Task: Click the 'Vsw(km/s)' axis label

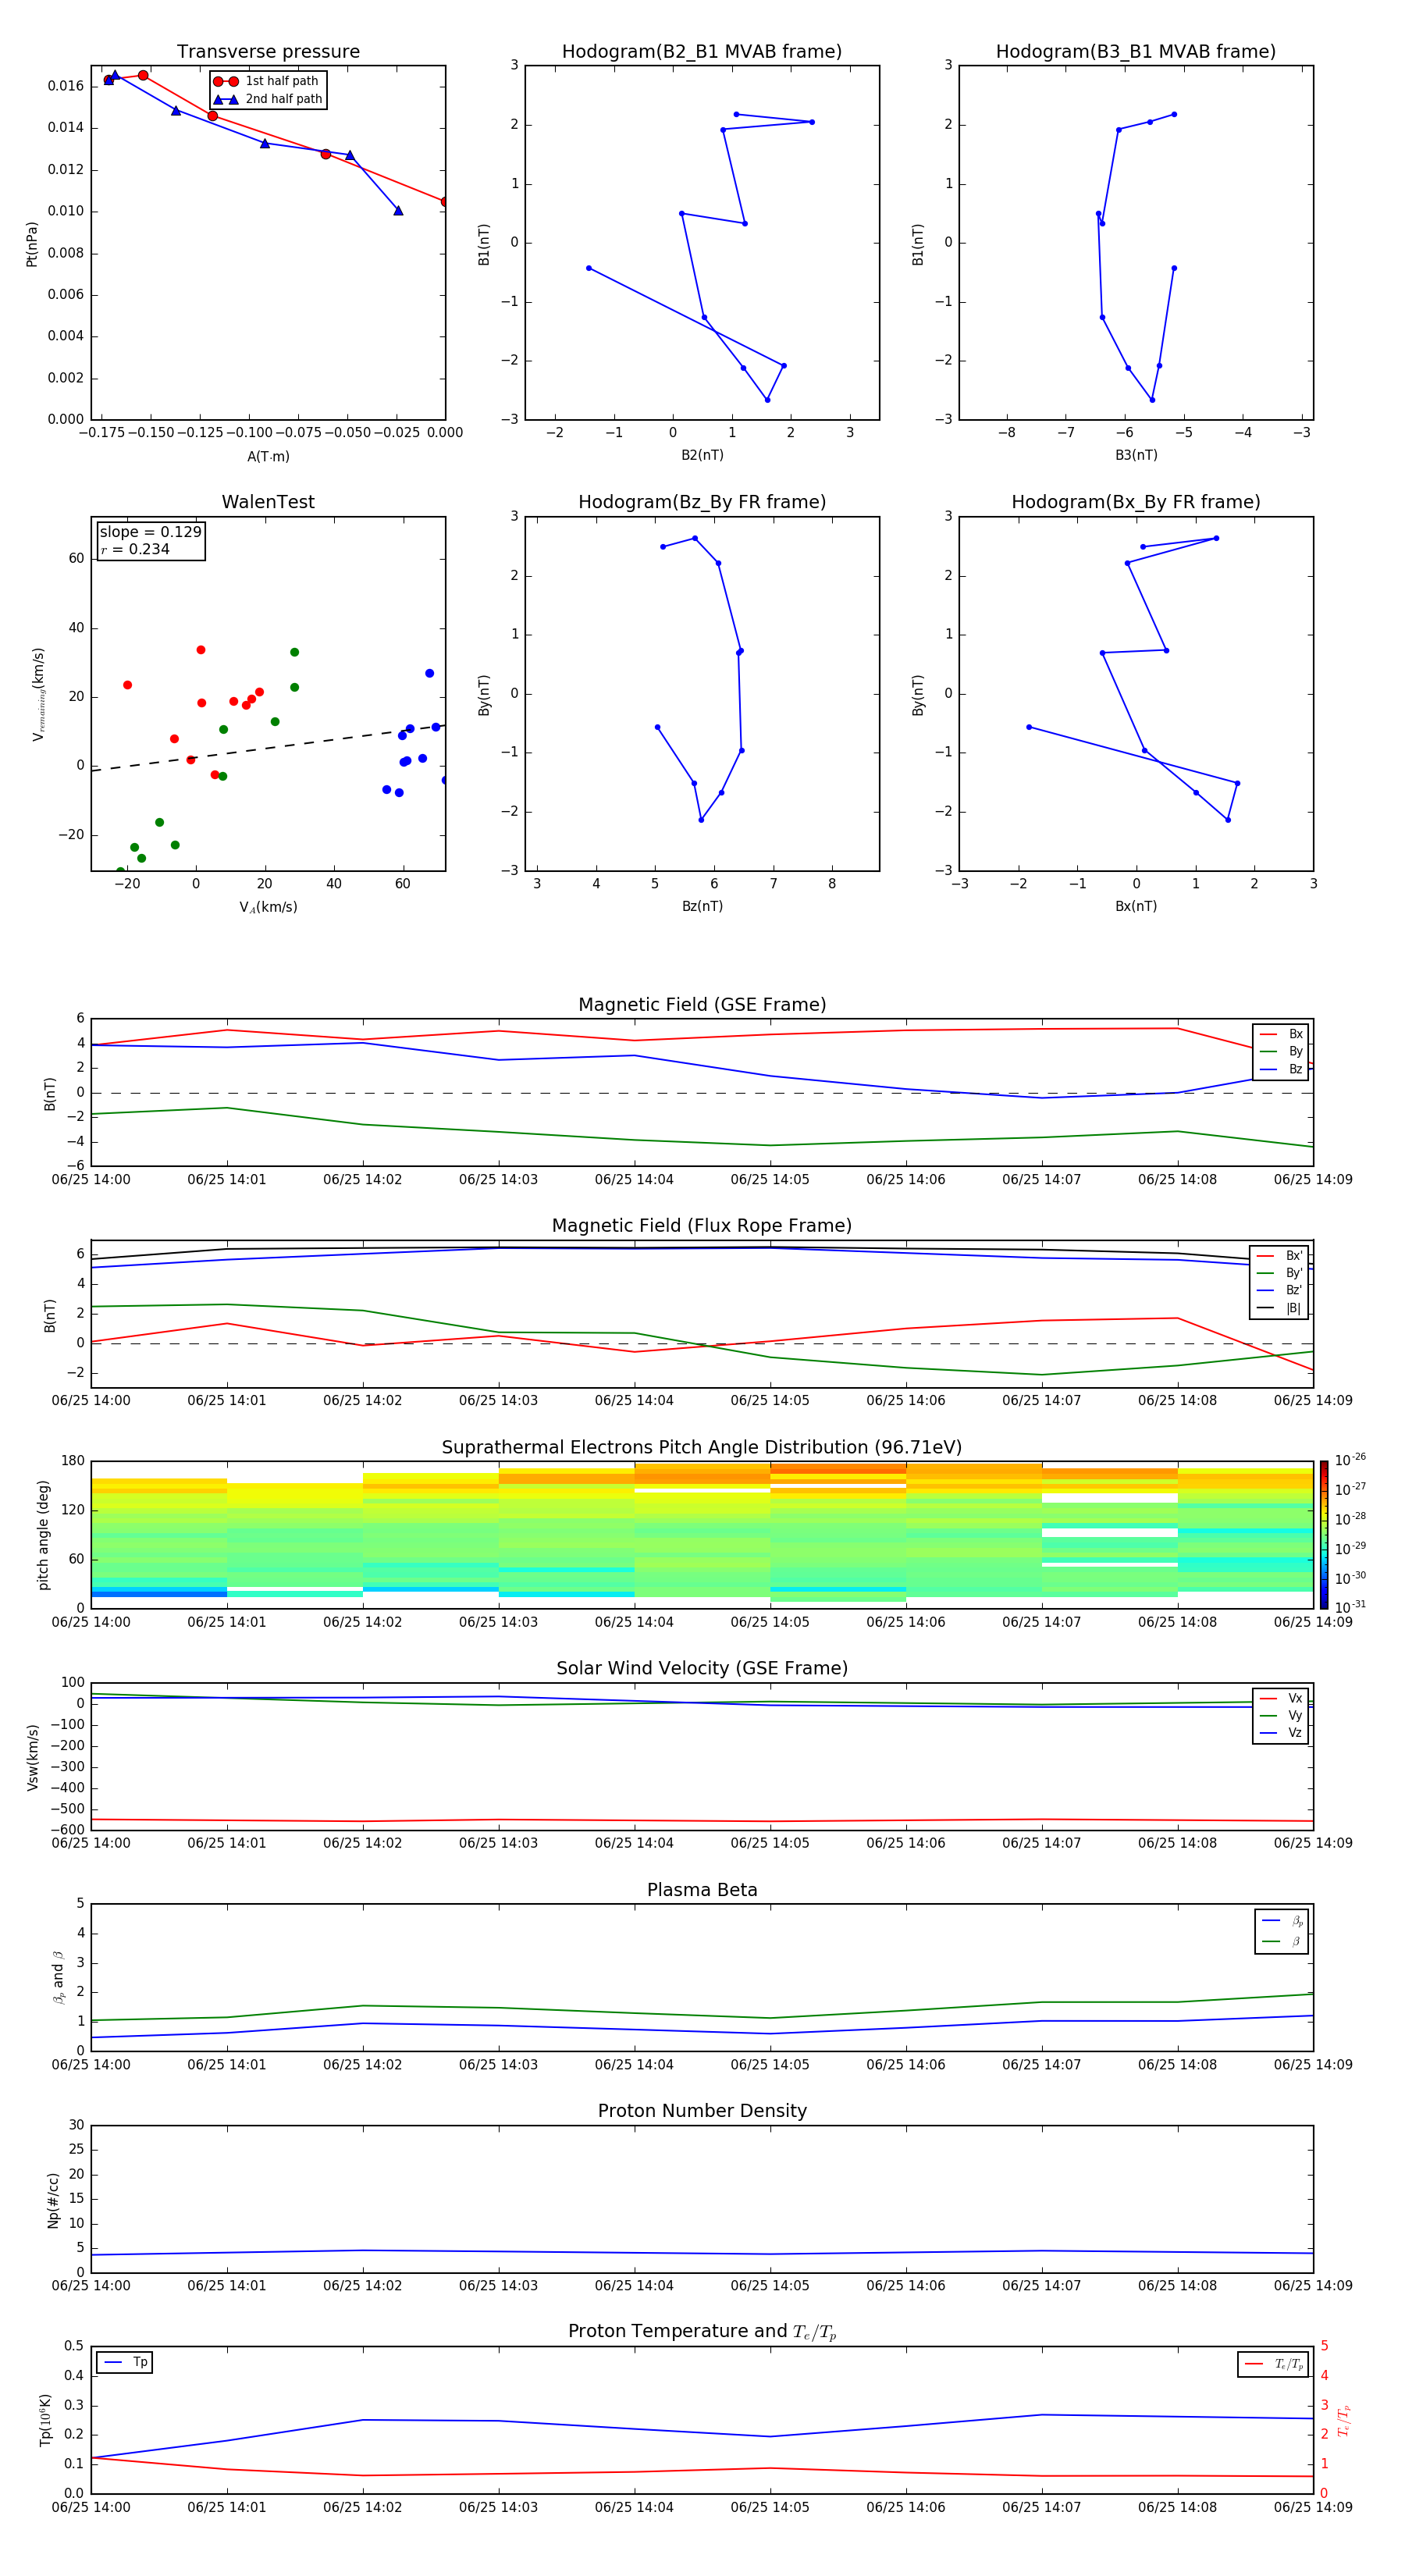Action: (32, 1757)
